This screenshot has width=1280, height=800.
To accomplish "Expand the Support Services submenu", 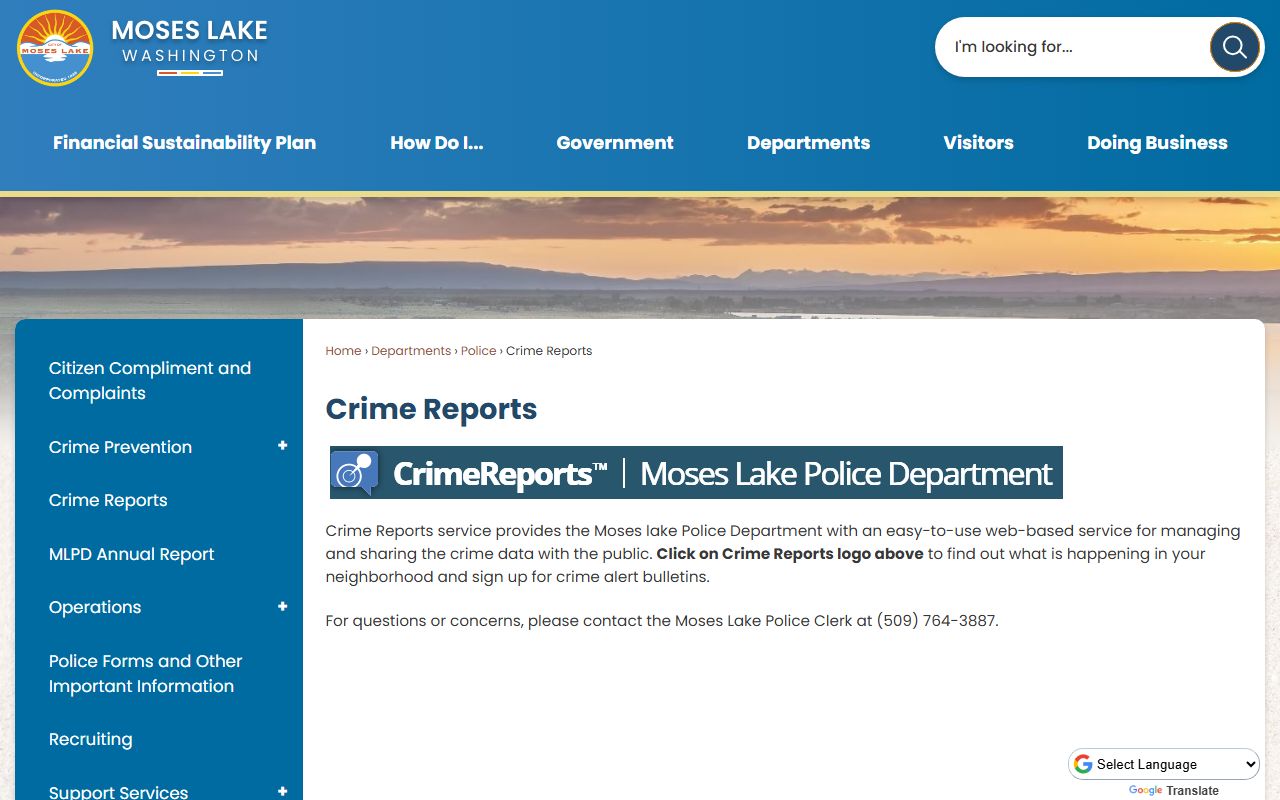I will 283,791.
